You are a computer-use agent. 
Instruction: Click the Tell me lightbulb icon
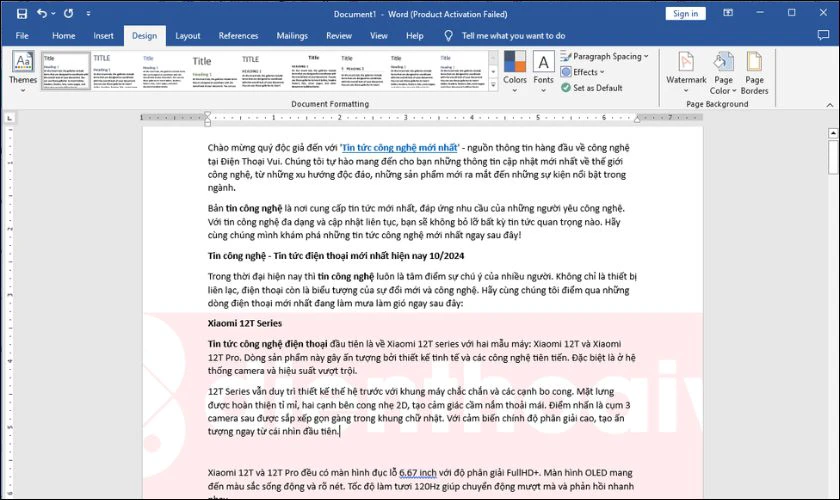tap(448, 35)
